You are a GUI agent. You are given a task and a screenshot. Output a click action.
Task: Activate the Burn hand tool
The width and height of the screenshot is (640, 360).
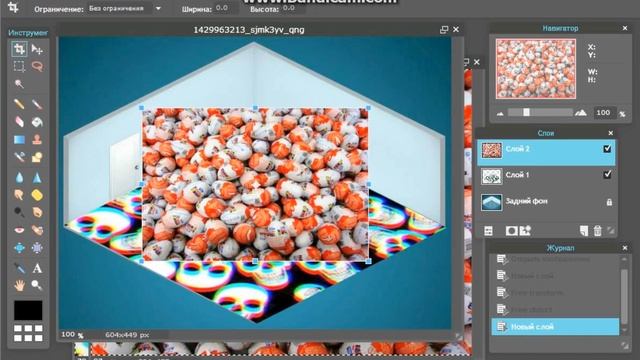tap(37, 212)
